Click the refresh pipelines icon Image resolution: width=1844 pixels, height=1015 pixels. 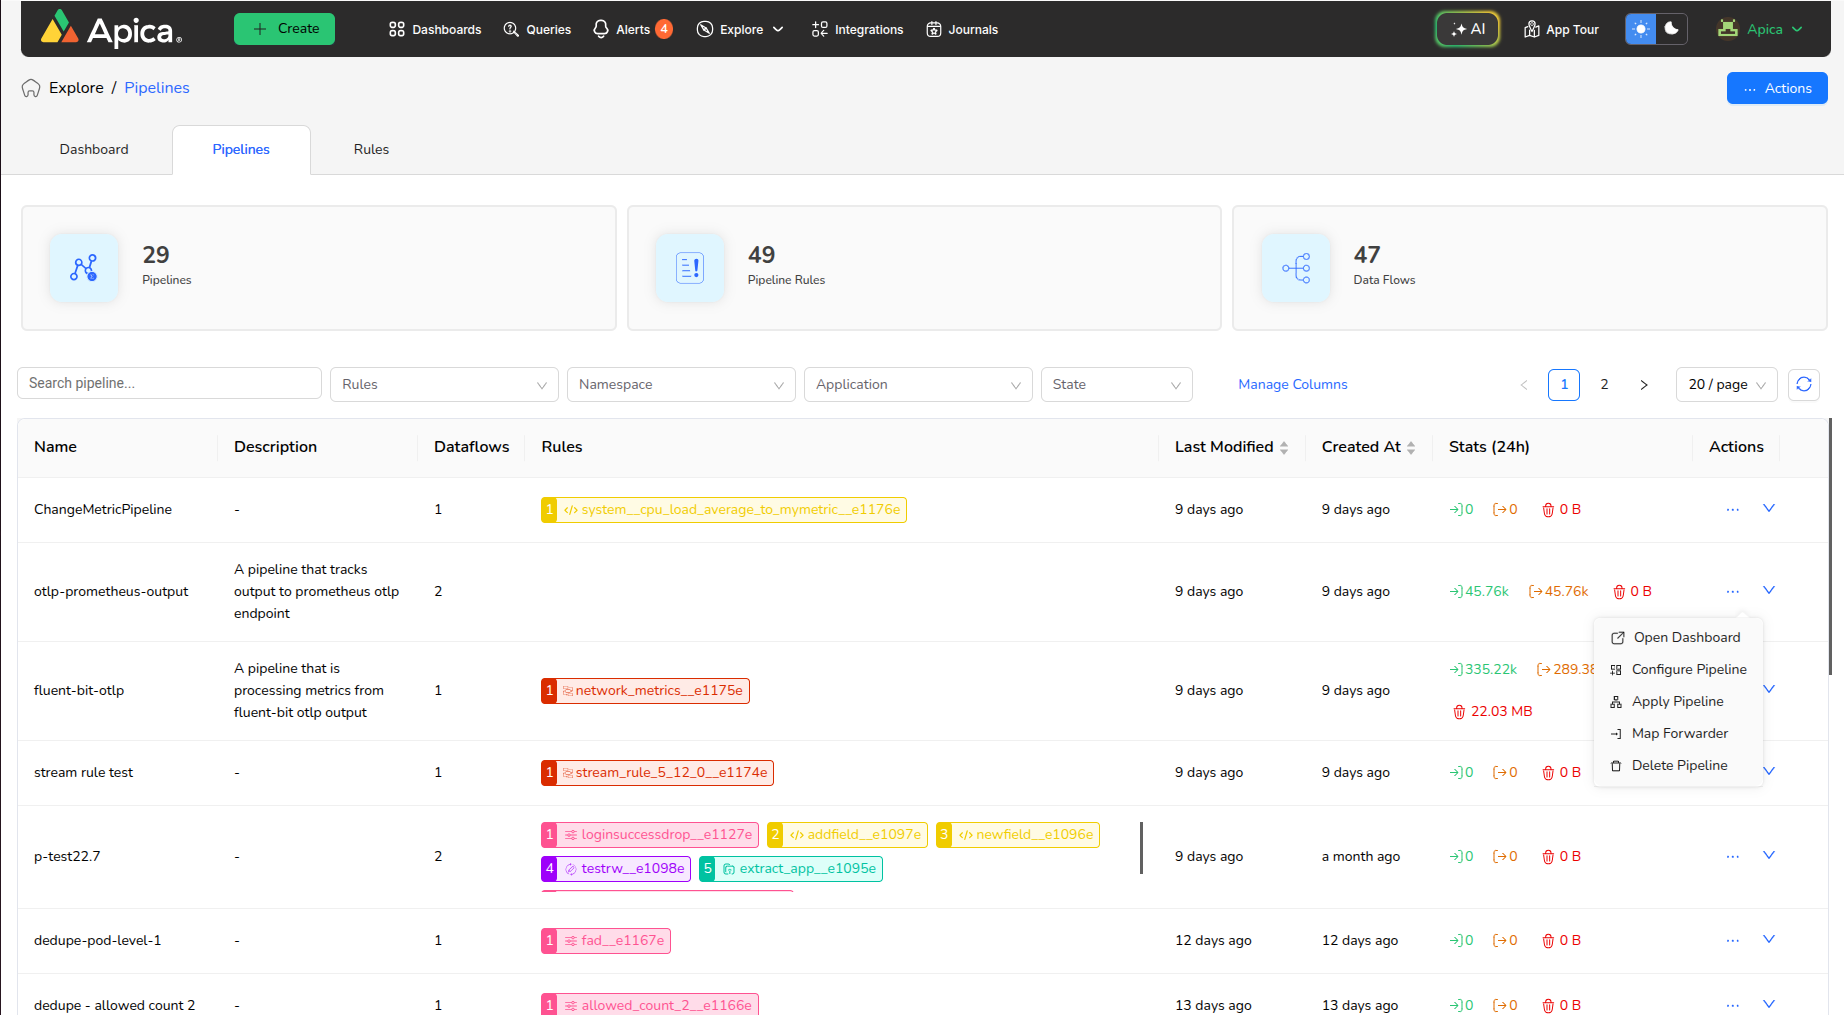point(1803,384)
